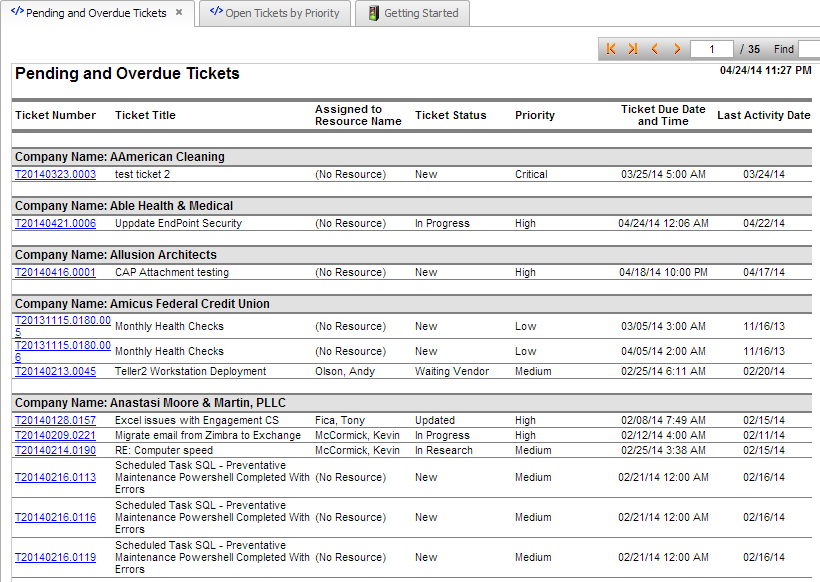Open ticket T20140416.0001

(55, 272)
